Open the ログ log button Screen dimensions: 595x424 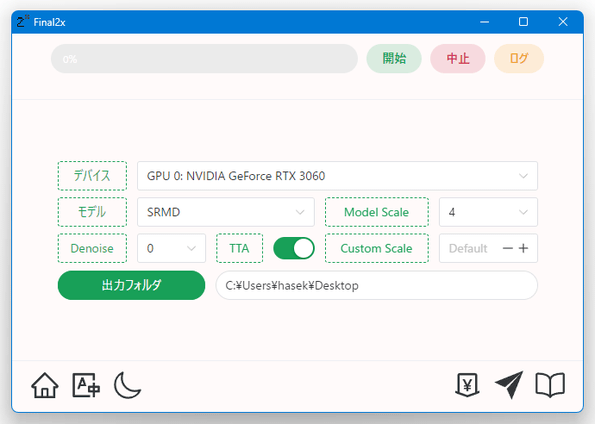[519, 58]
